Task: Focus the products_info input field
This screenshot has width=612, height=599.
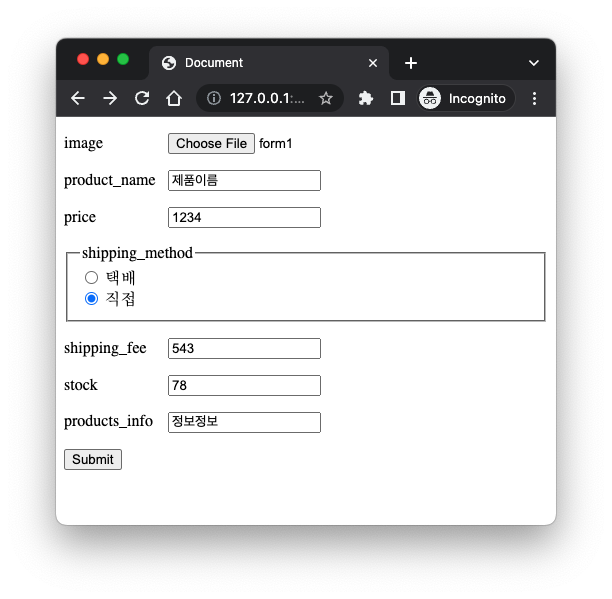Action: coord(244,422)
